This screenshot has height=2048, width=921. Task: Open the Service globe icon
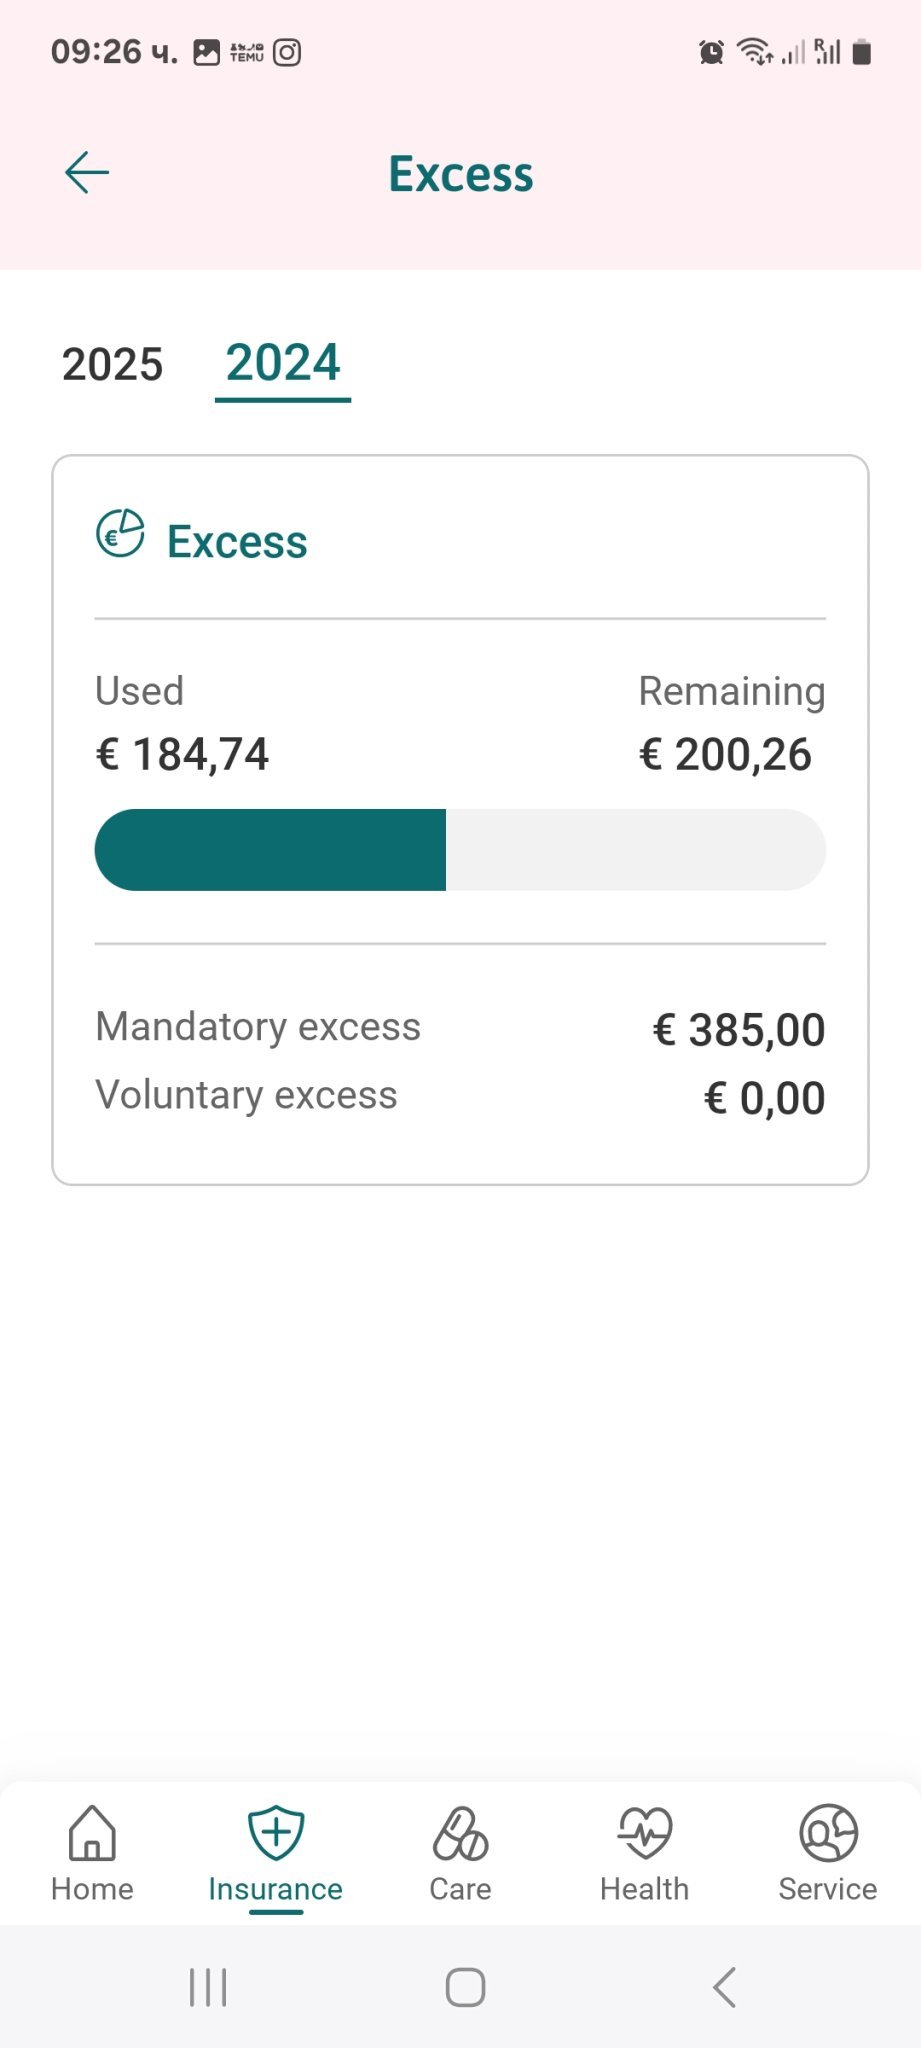828,1833
